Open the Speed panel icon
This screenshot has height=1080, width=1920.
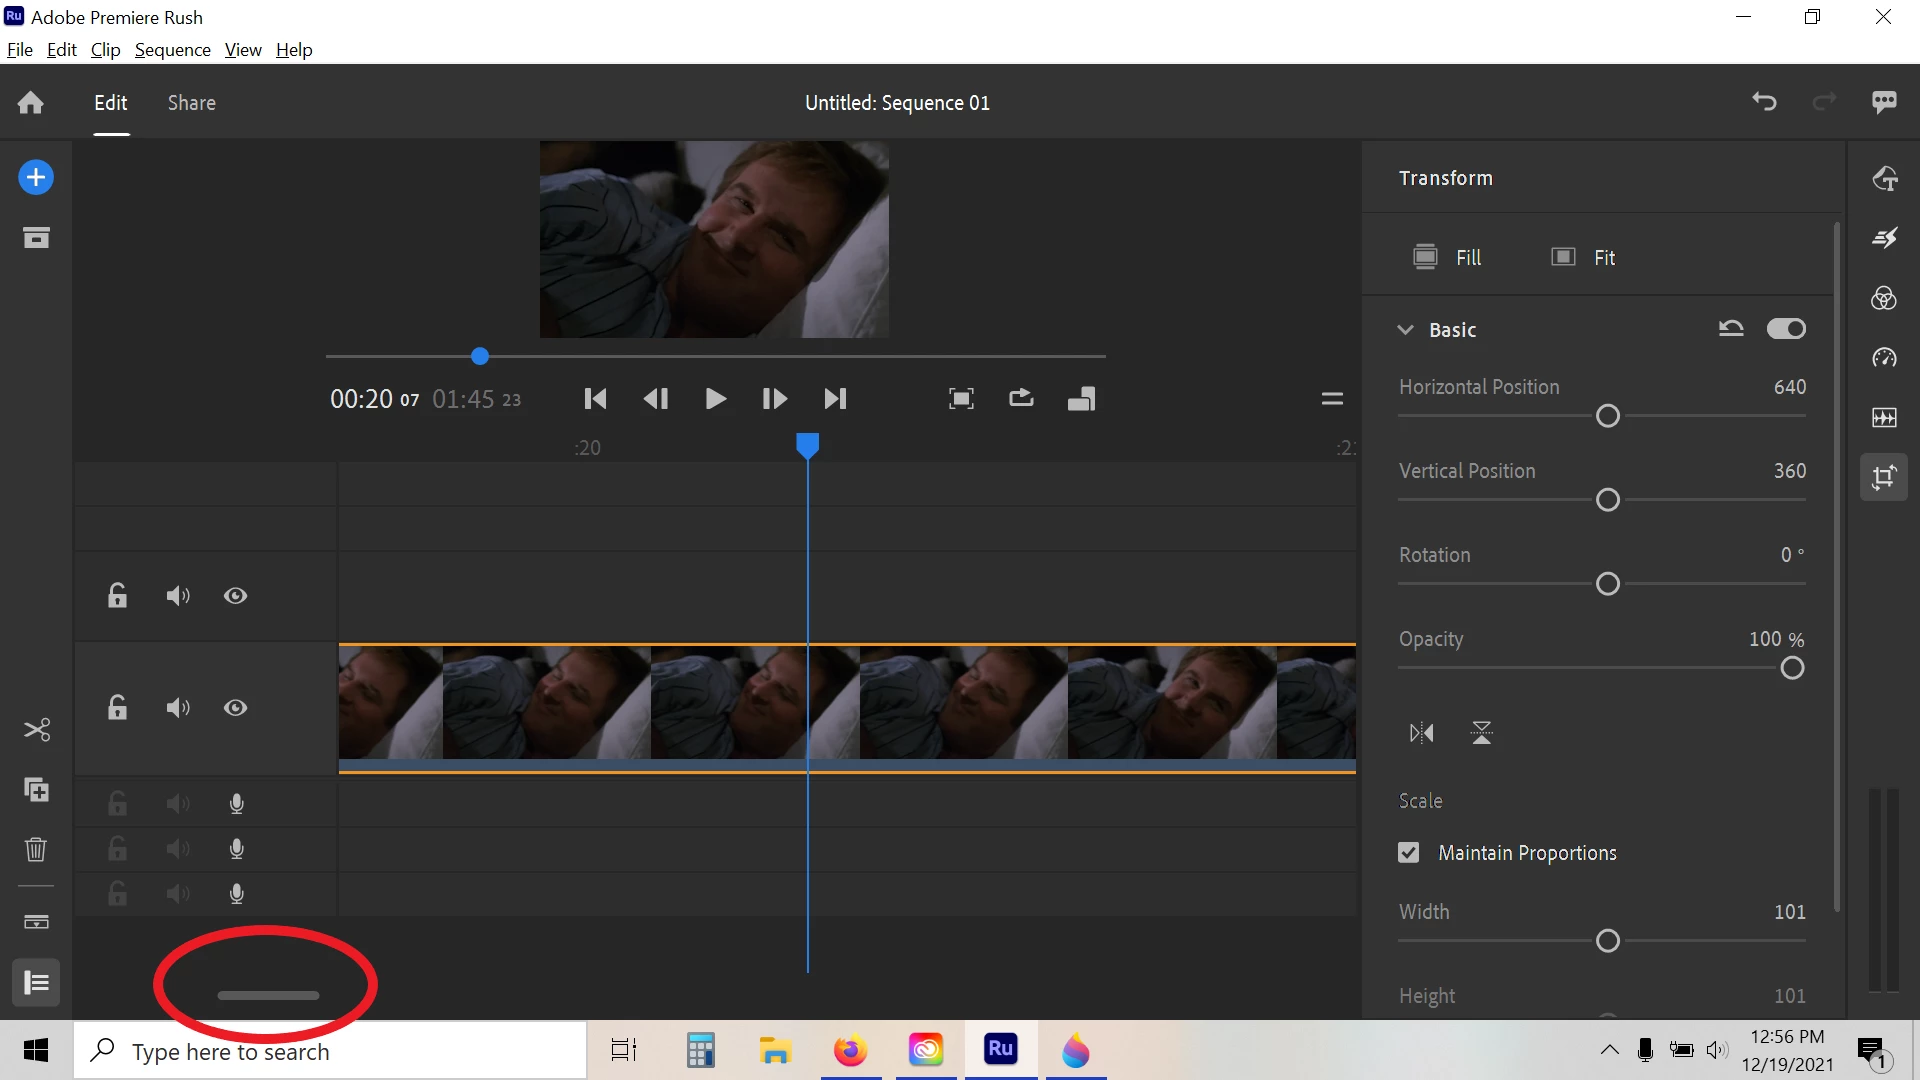tap(1884, 358)
